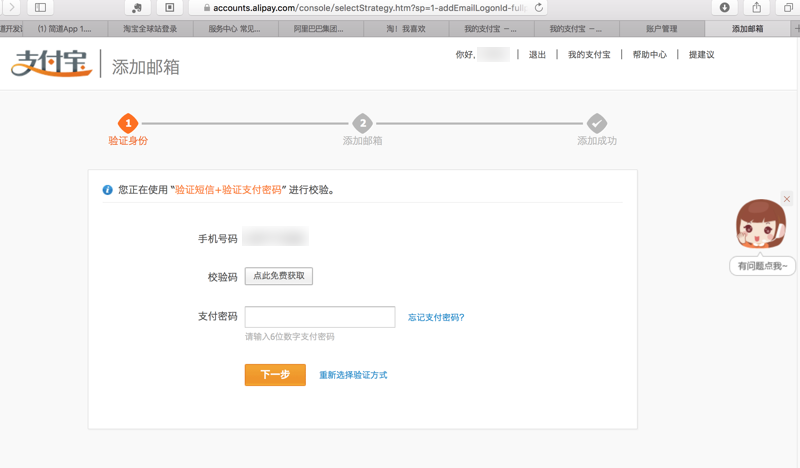Switch to the 服务中心 常见 tab
800x468 pixels.
(x=235, y=29)
